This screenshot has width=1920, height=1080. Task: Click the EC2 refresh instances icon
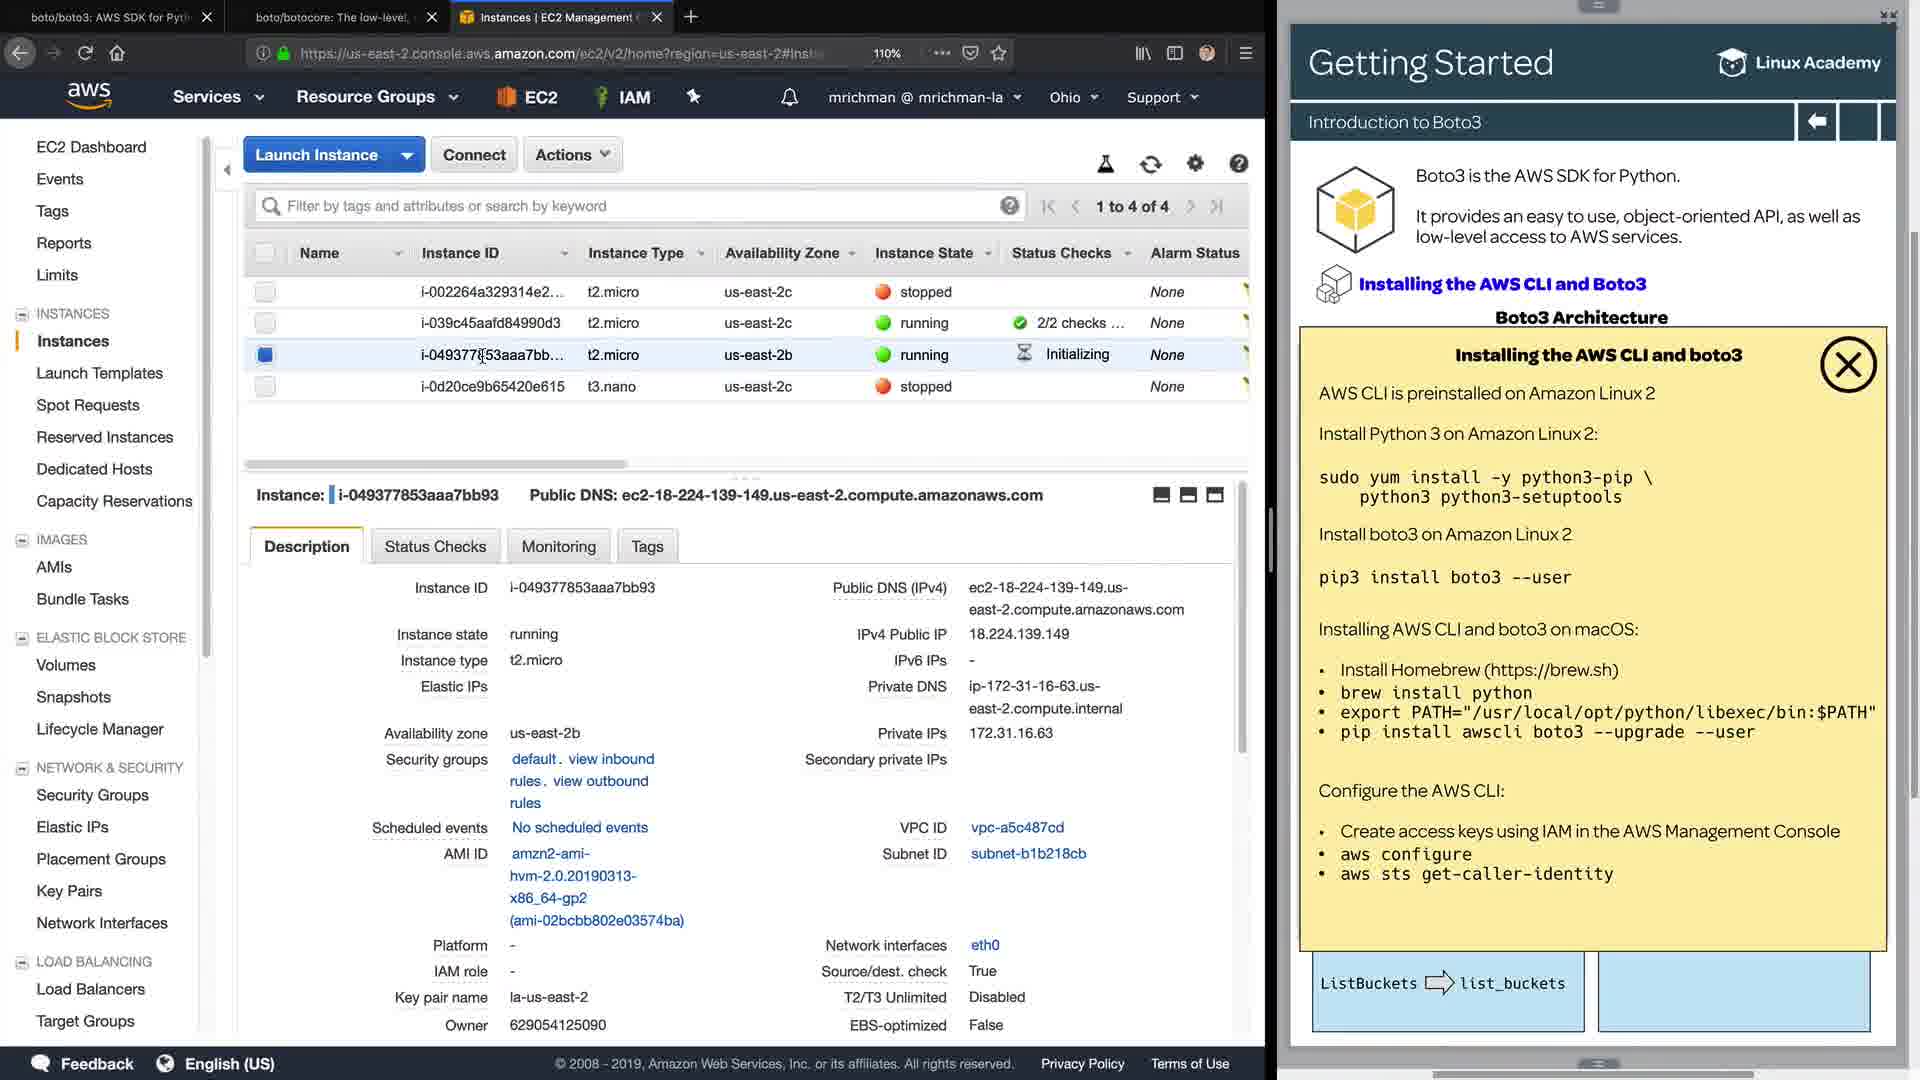pyautogui.click(x=1150, y=164)
